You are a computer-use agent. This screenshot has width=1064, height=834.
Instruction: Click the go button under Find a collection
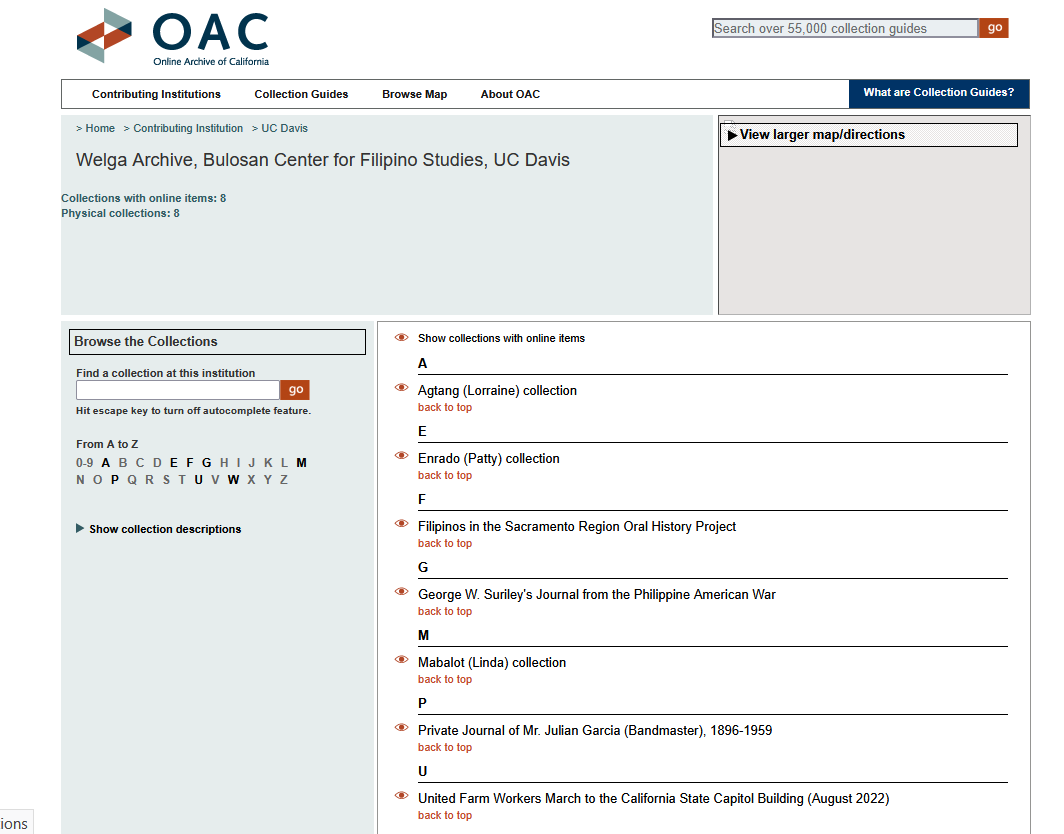click(294, 390)
